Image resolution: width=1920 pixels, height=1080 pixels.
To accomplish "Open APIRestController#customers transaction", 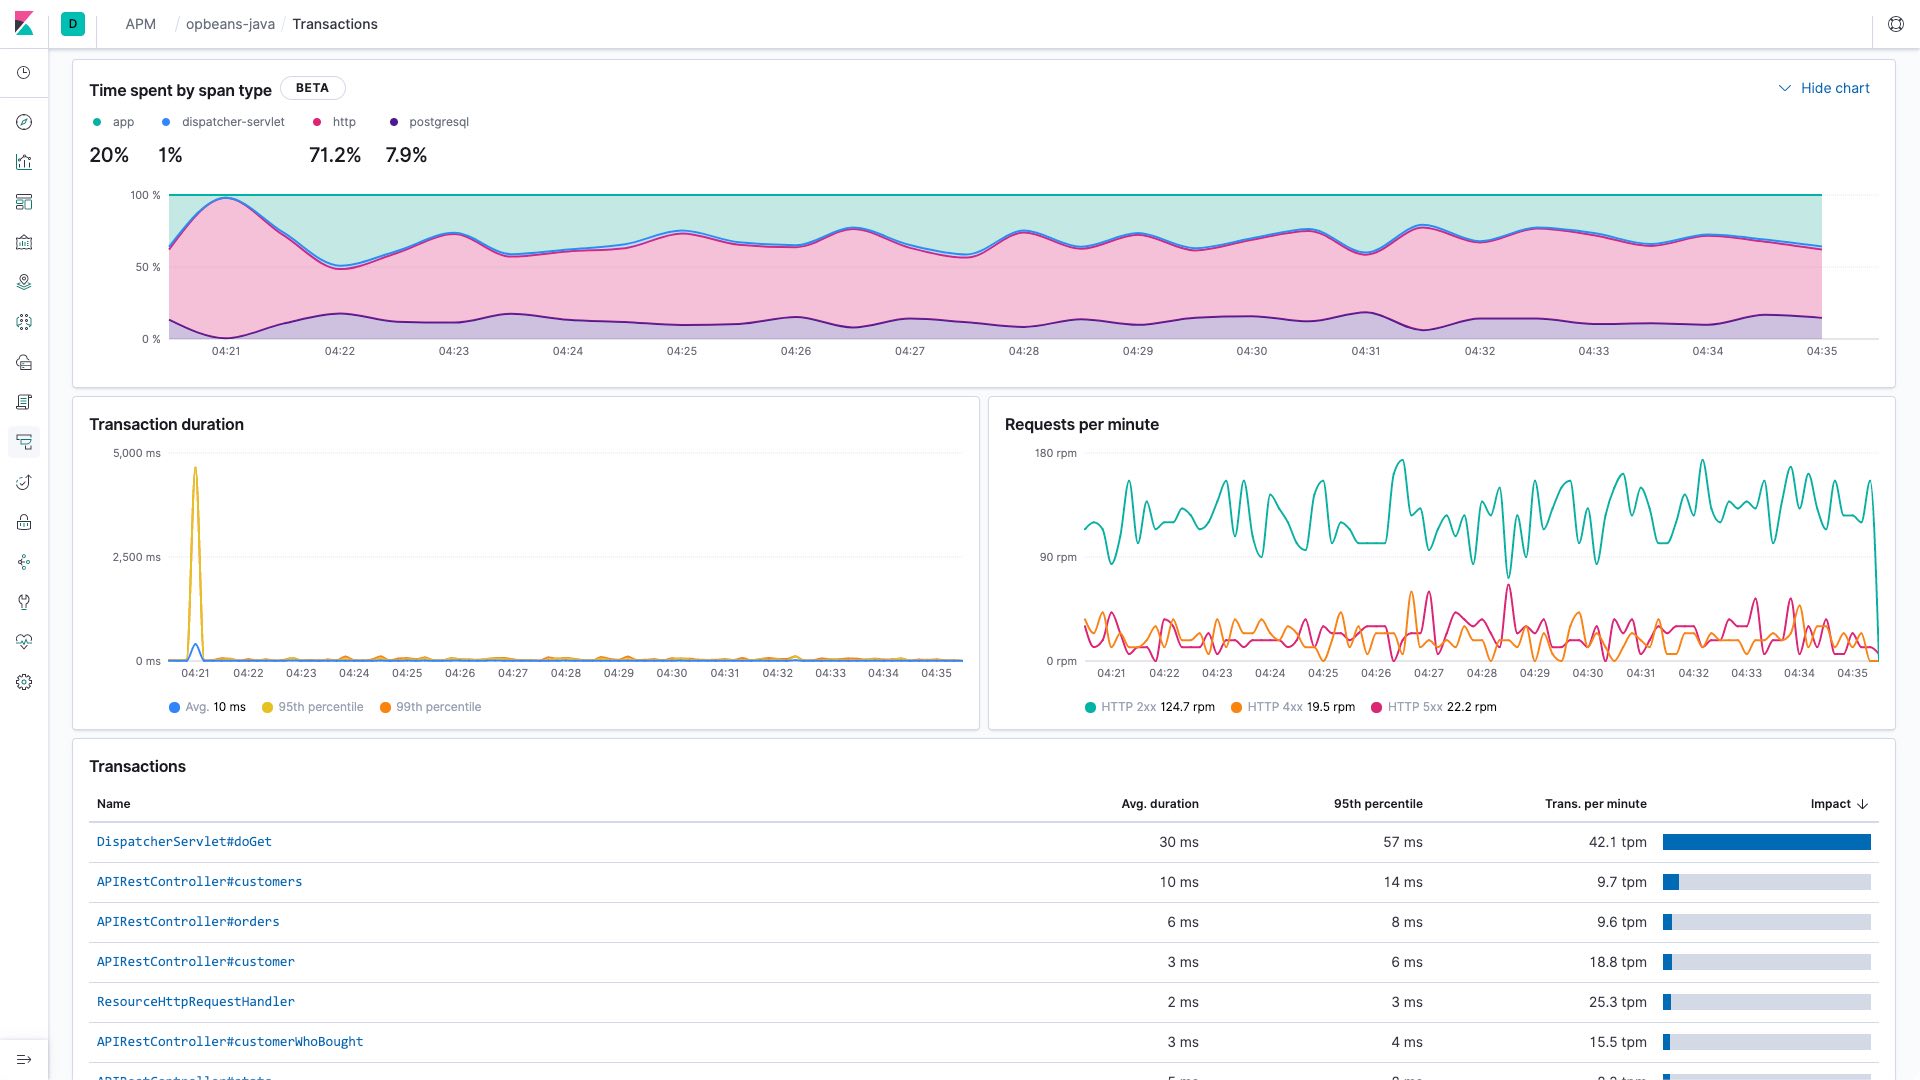I will pos(199,882).
